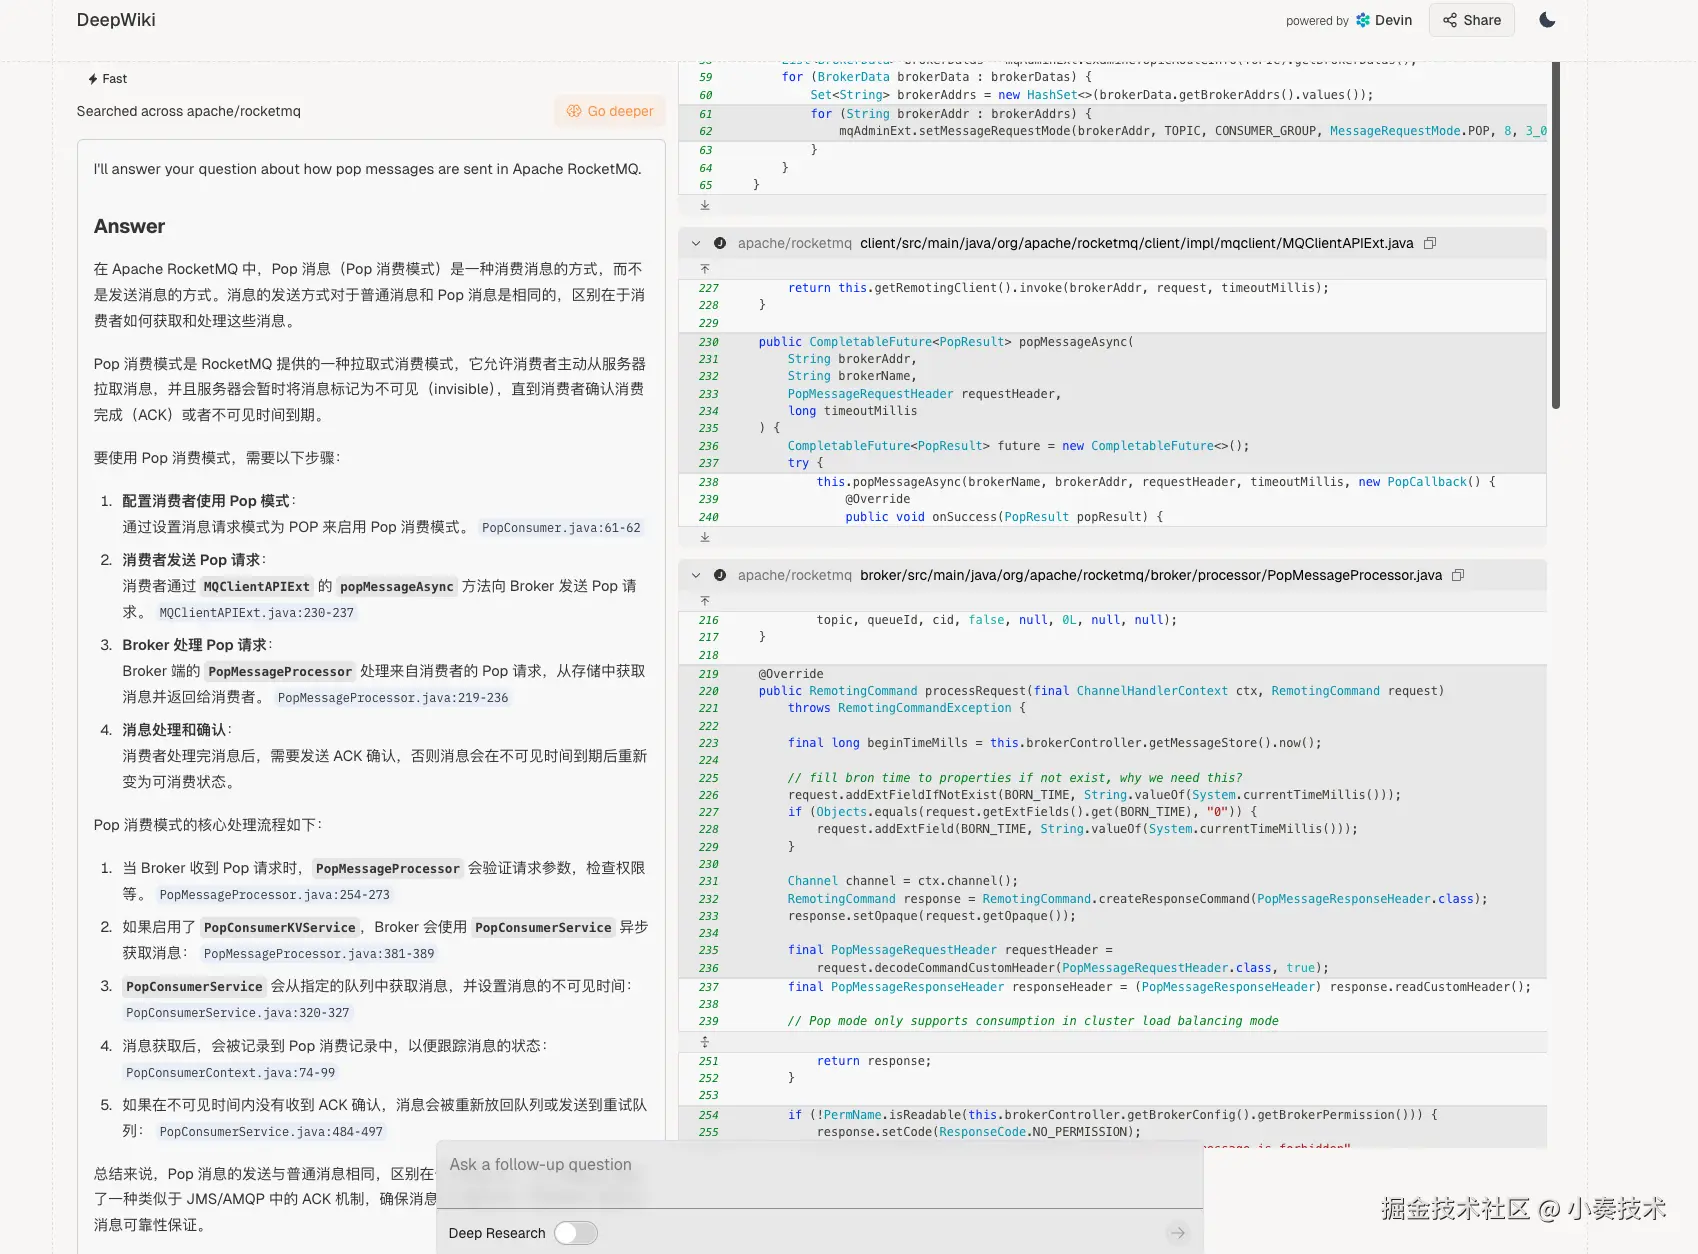This screenshot has height=1254, width=1698.
Task: Click the submit arrow for the follow-up question
Action: coord(1178,1233)
